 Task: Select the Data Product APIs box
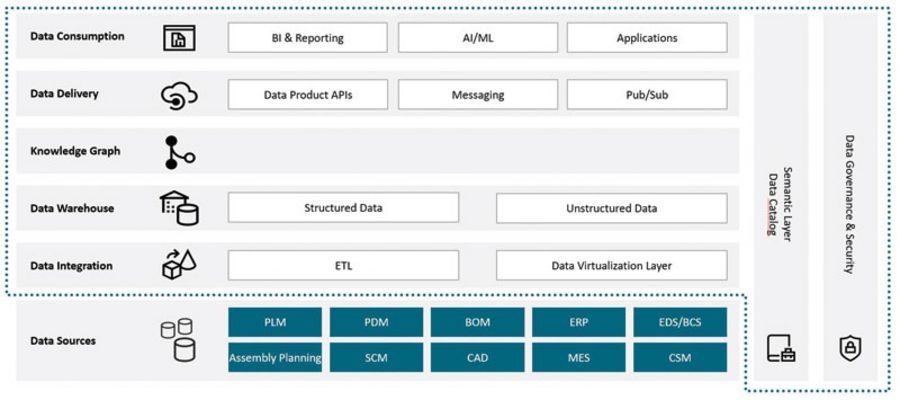click(x=307, y=95)
